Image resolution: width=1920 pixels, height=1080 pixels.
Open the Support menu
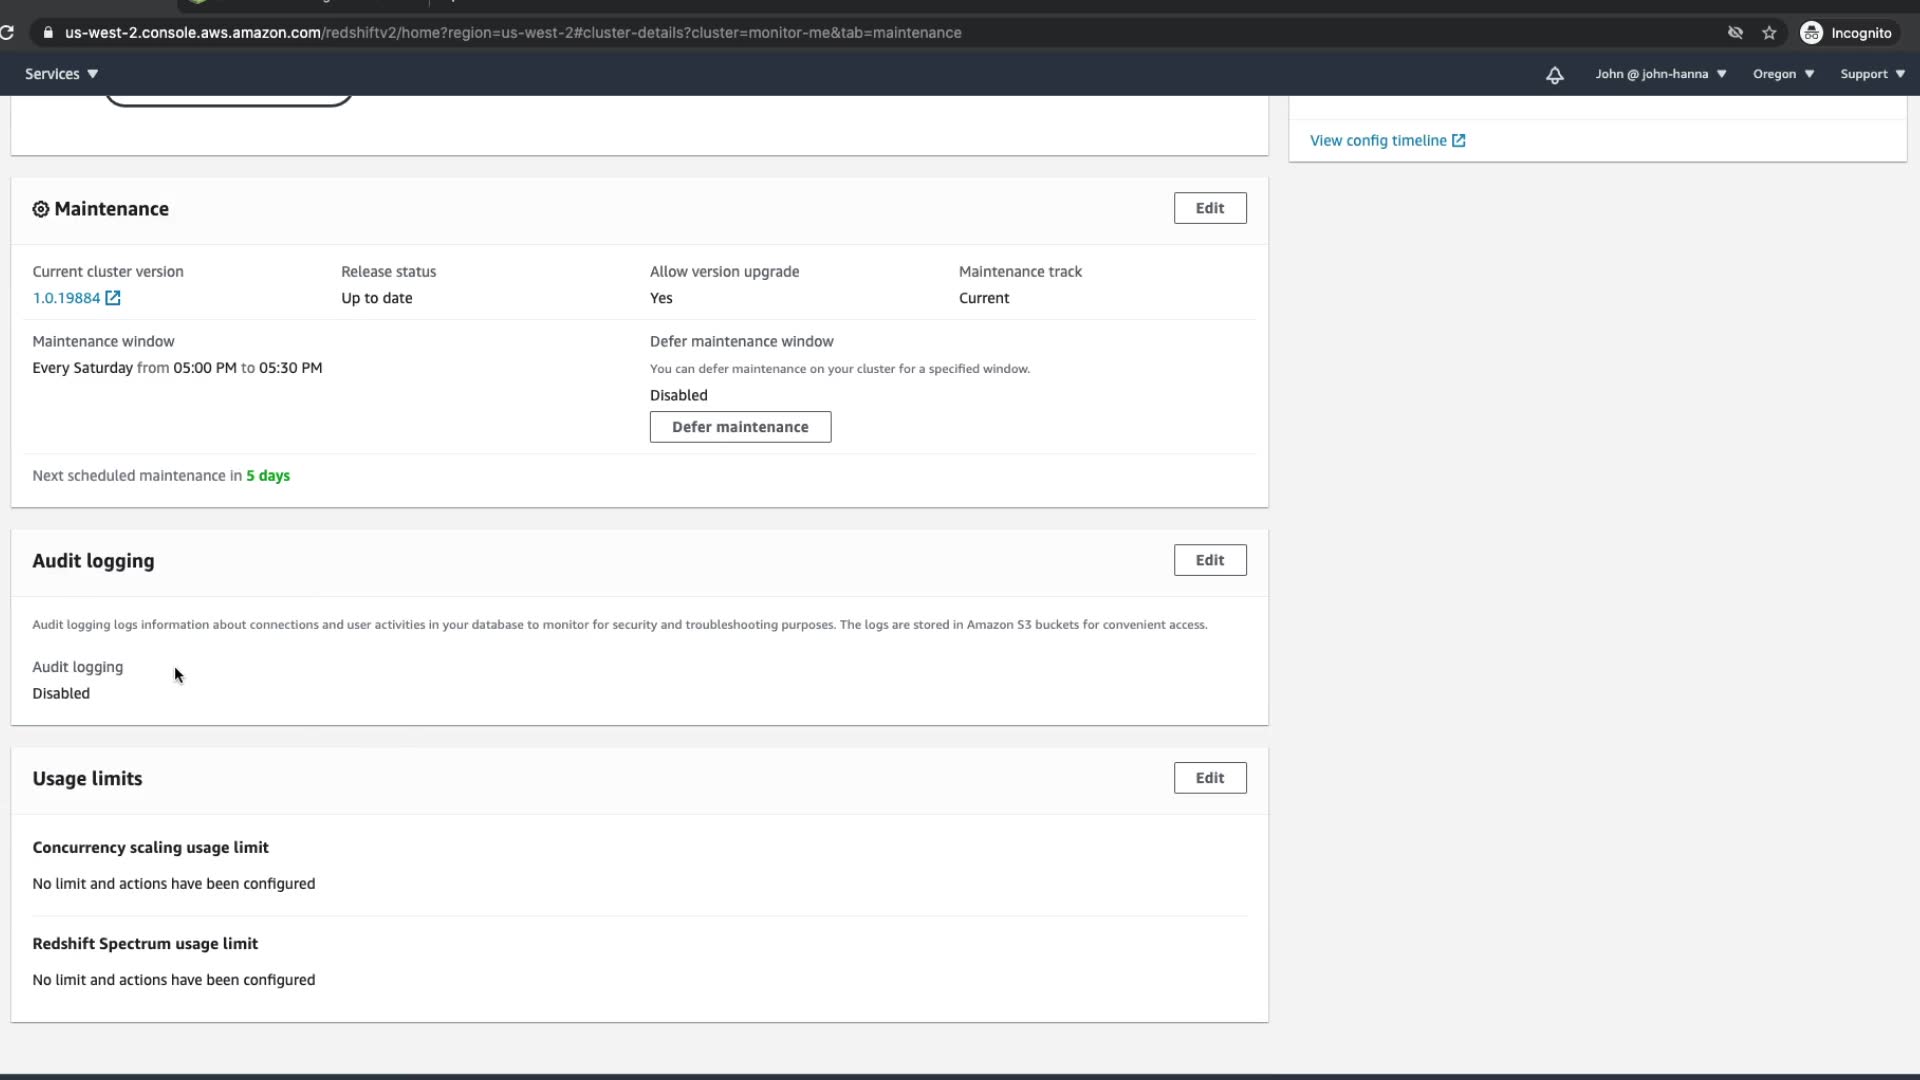click(x=1872, y=74)
